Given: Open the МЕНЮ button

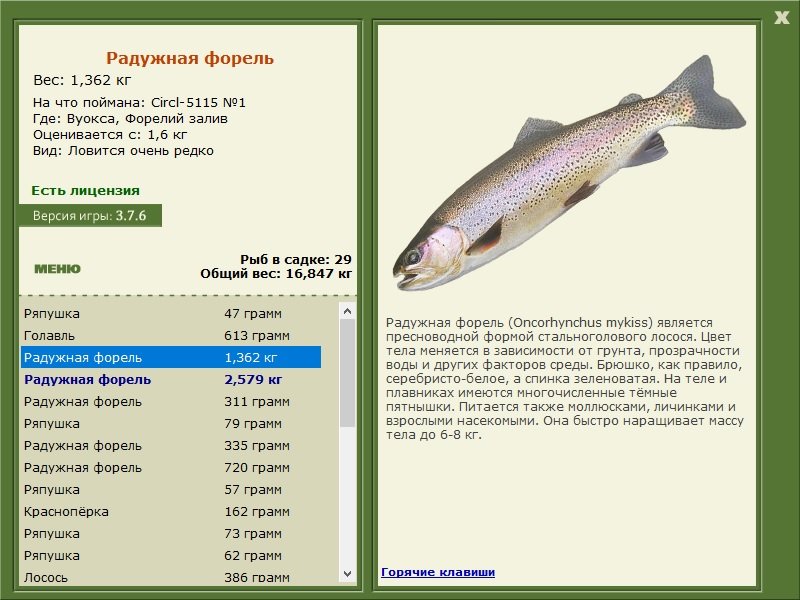Looking at the screenshot, I should (57, 269).
